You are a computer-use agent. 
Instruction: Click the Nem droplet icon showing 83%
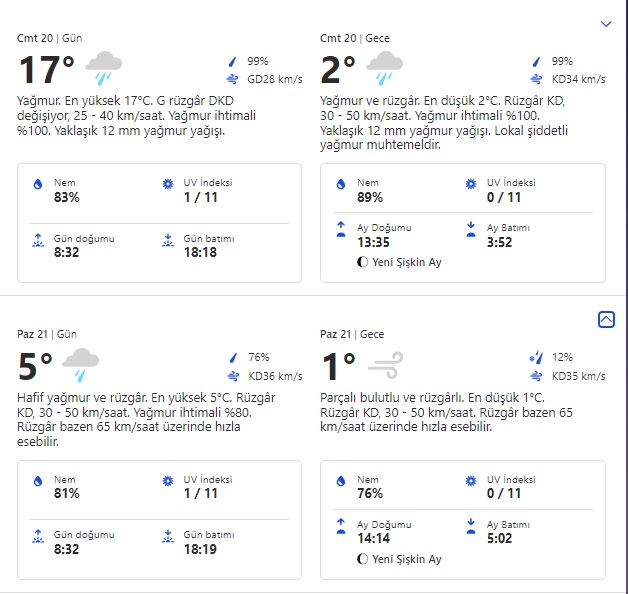pos(38,185)
